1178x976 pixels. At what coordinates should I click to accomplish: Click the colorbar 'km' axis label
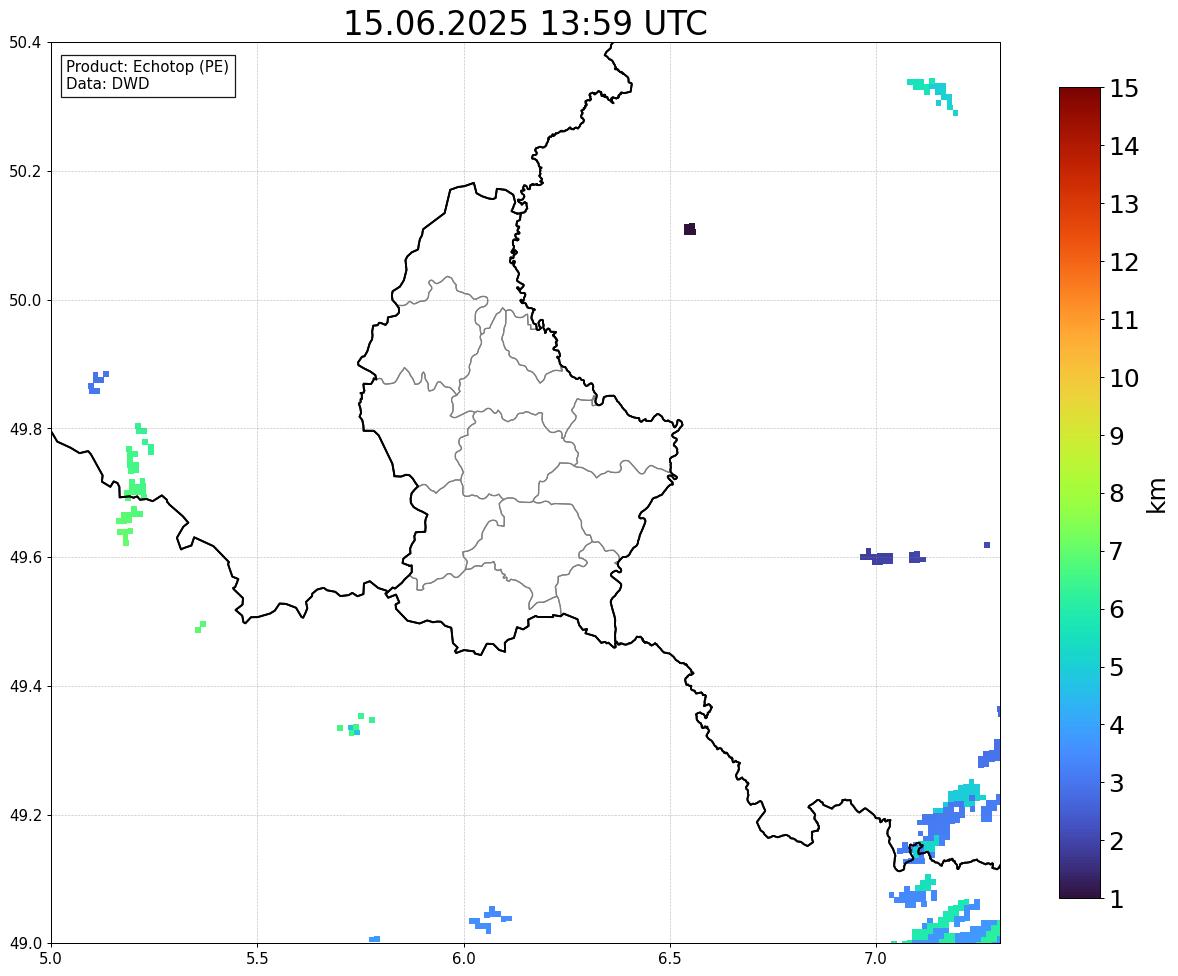(1157, 495)
